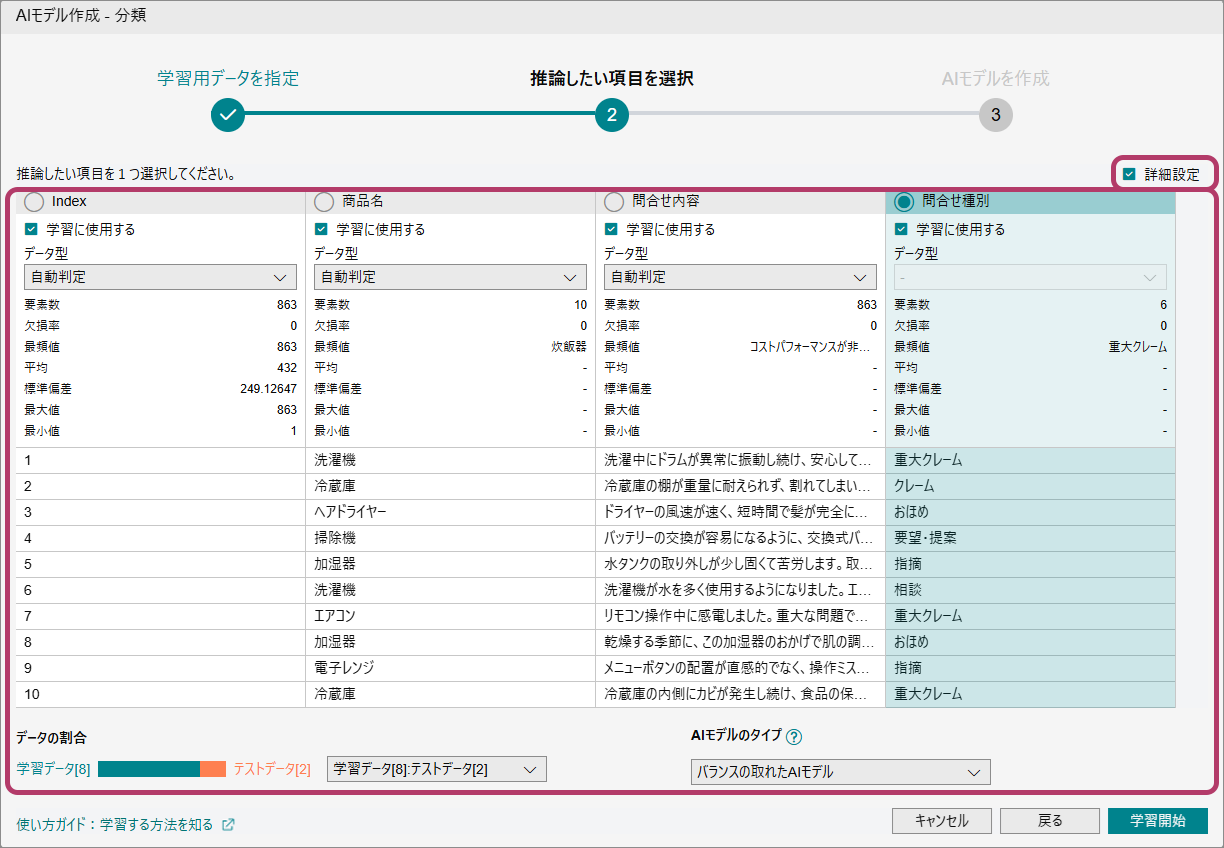
Task: Click the external link icon after 使い方ガイド
Action: pos(228,825)
